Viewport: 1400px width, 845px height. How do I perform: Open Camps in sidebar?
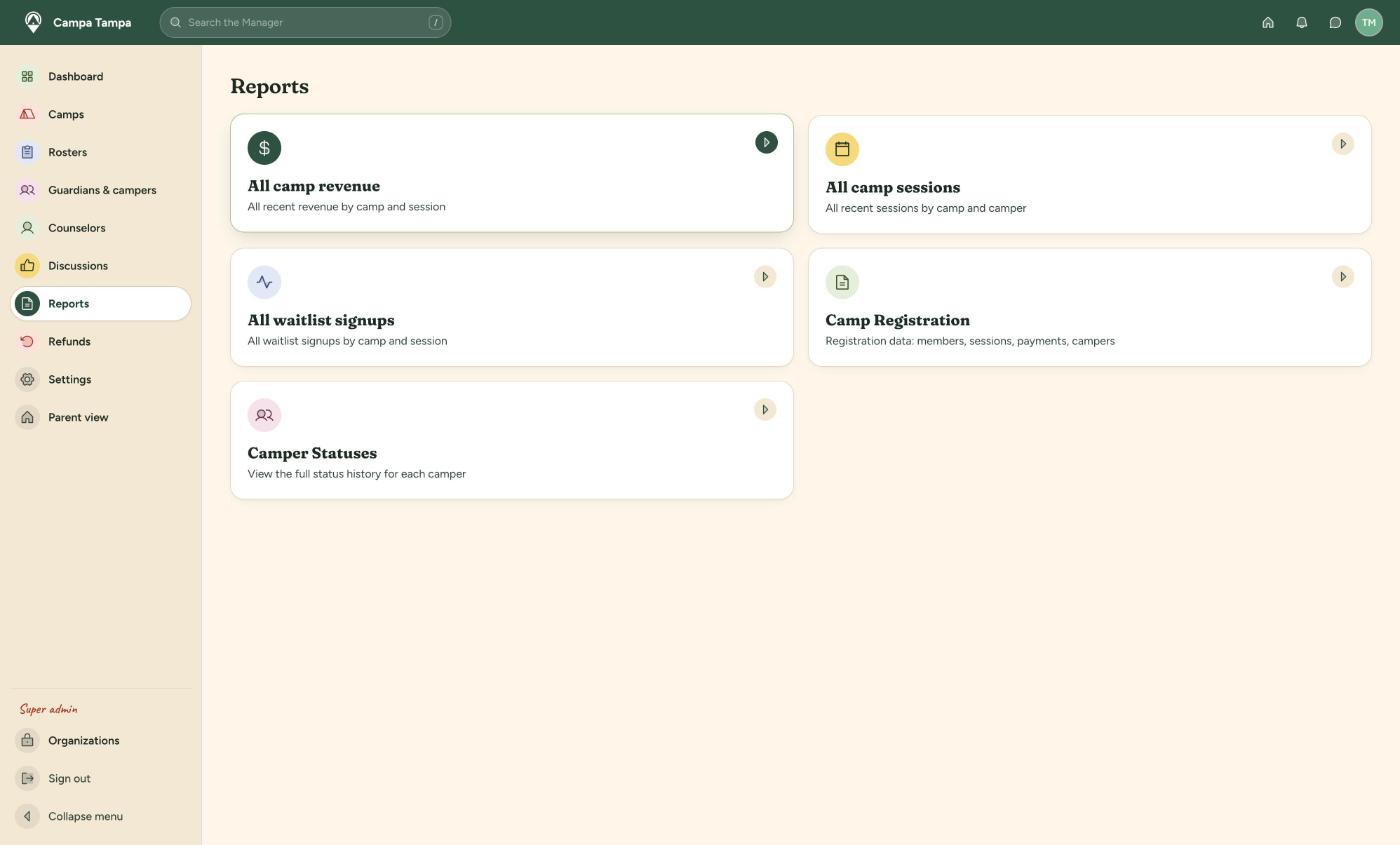tap(101, 115)
